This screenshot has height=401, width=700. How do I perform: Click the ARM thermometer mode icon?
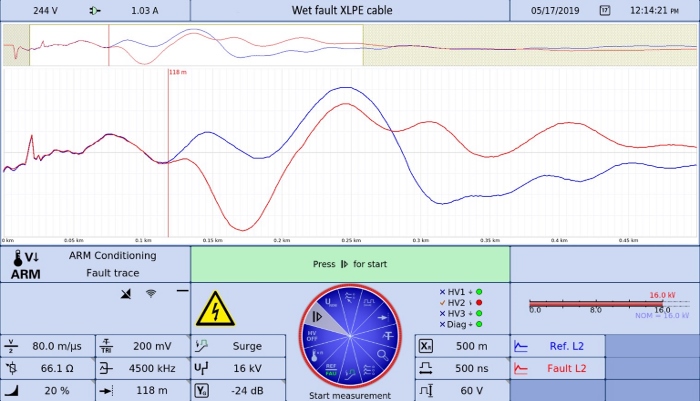point(25,264)
